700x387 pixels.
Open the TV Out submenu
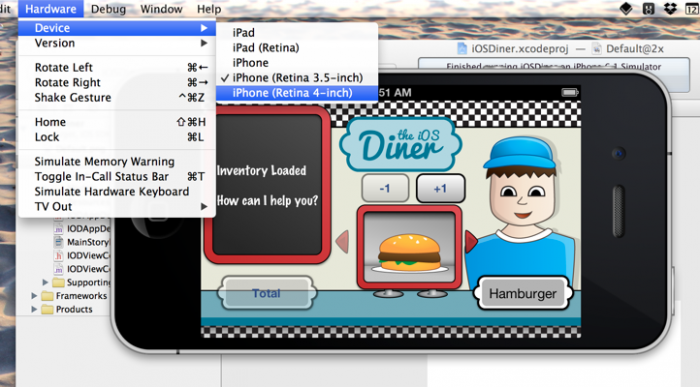[117, 207]
